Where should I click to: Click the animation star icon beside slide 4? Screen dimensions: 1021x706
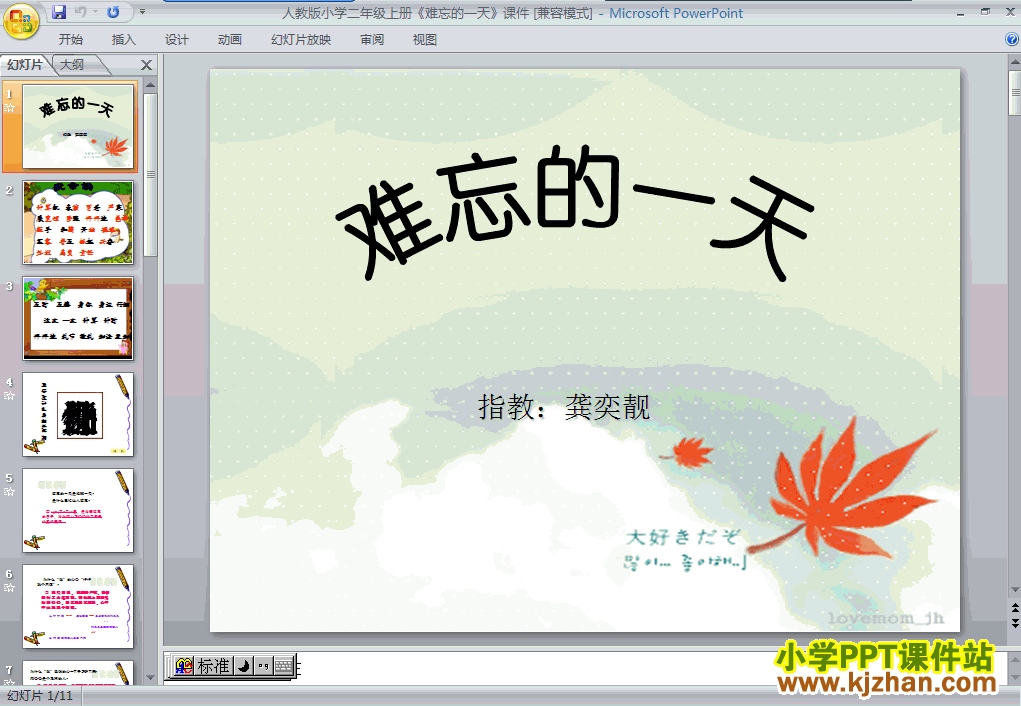pos(9,395)
